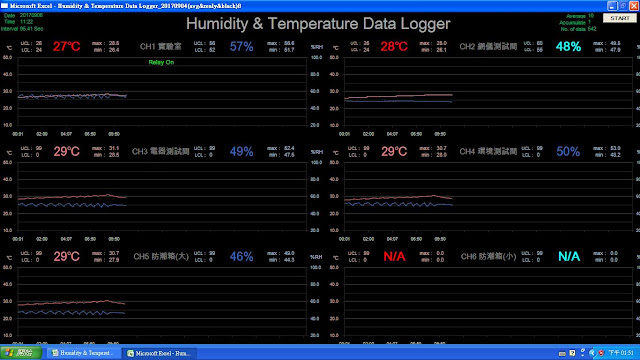Click the CH4 channel name label
This screenshot has width=640, height=360.
[488, 151]
